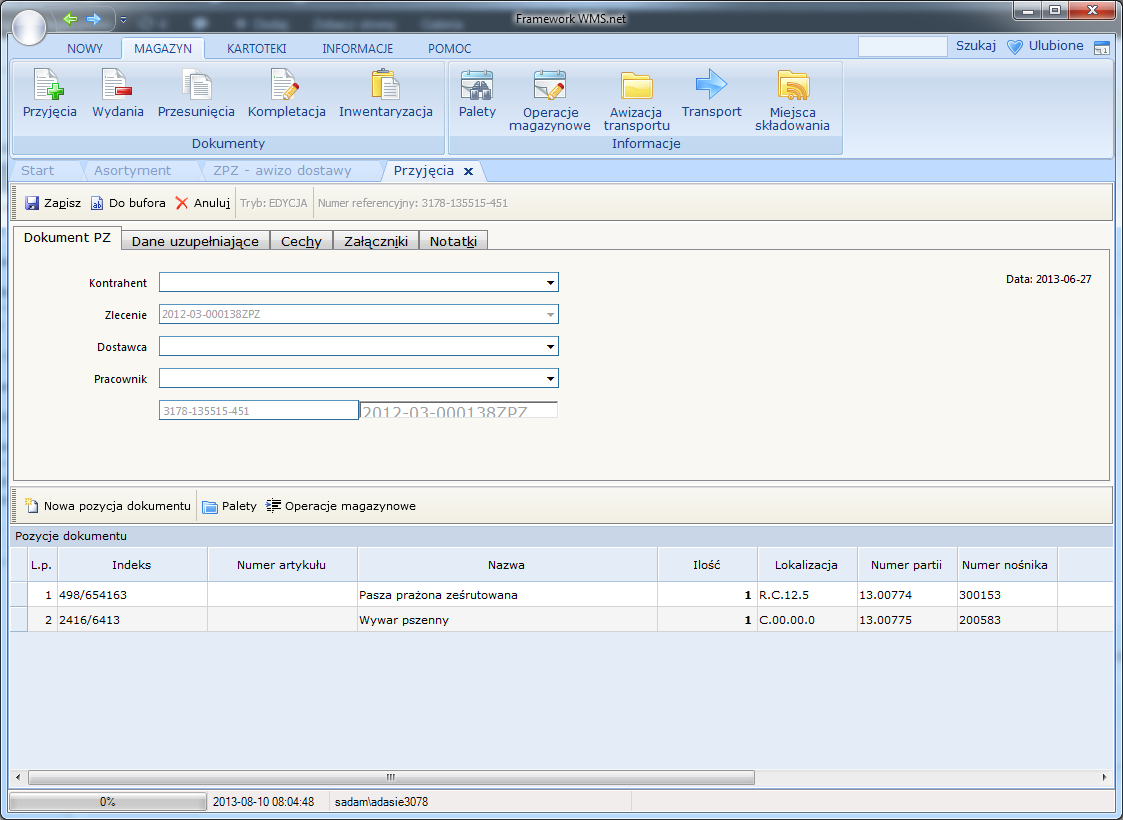Expand Pracownik dropdown

pyautogui.click(x=550, y=378)
